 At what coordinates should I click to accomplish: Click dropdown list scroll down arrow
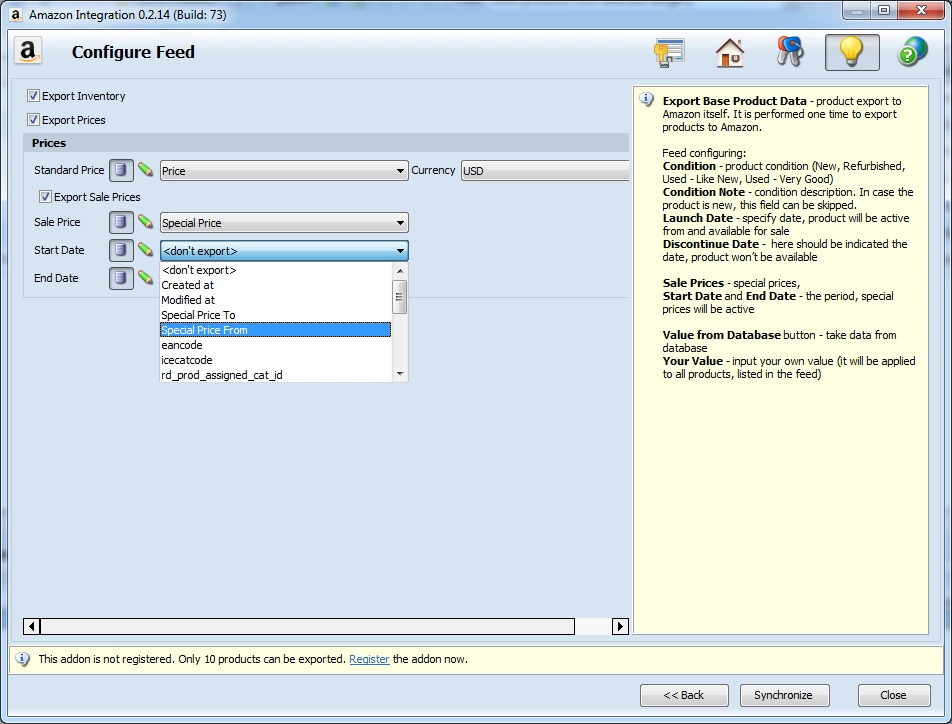click(400, 374)
